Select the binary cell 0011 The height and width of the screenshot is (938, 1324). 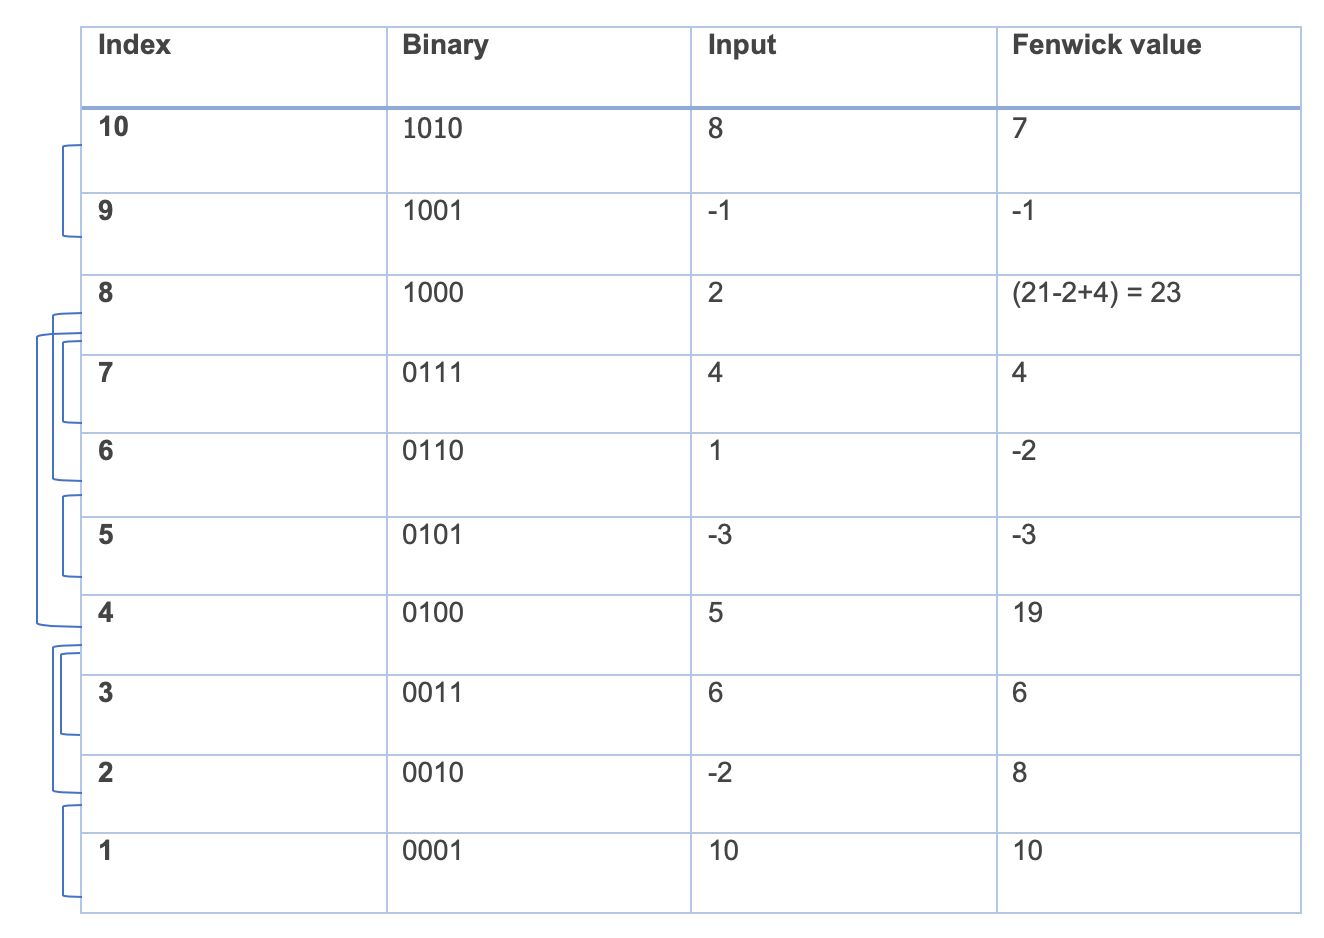[432, 693]
